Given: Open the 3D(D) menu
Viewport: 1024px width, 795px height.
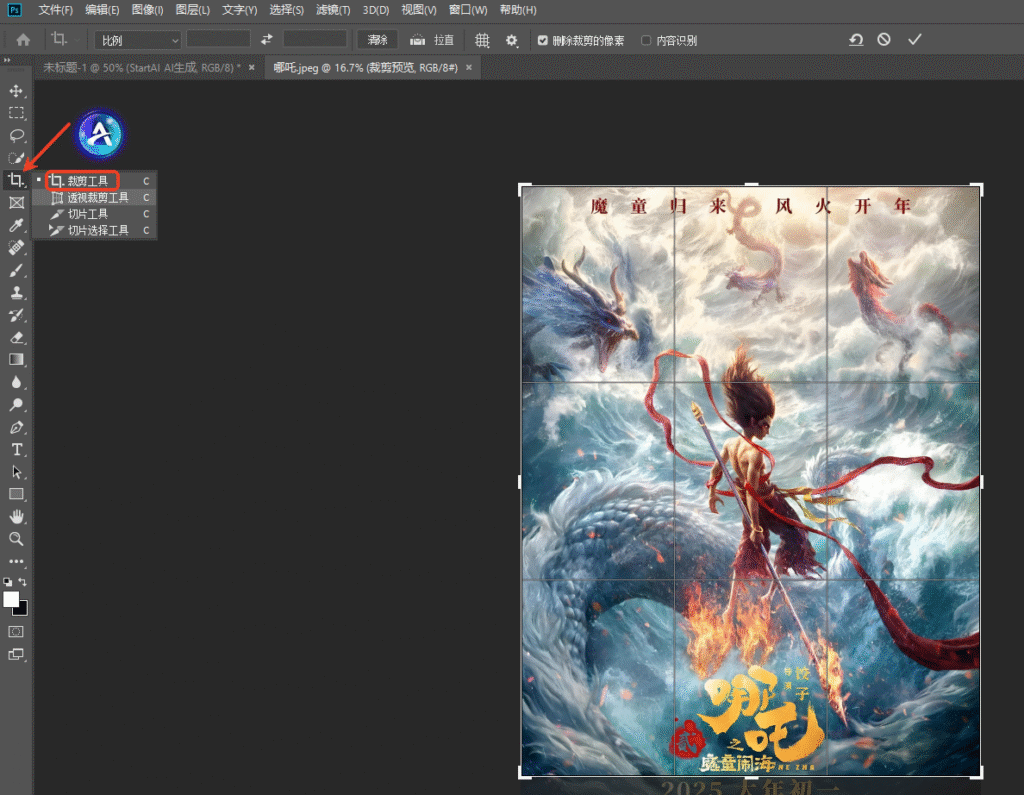Looking at the screenshot, I should pyautogui.click(x=376, y=10).
